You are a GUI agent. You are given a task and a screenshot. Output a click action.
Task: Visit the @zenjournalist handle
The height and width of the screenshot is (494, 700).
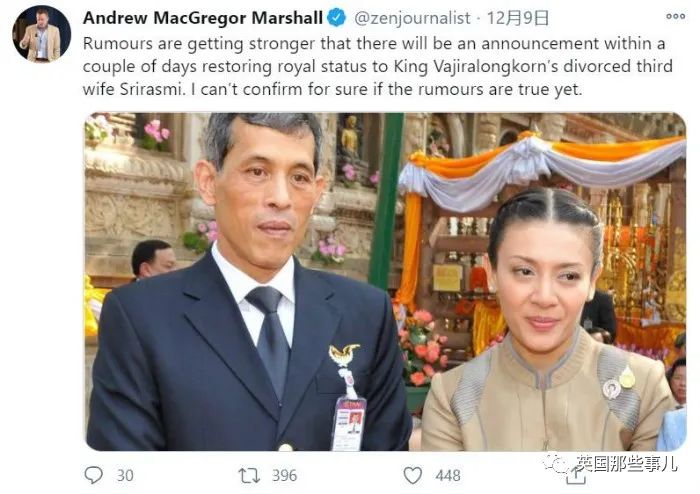point(412,18)
